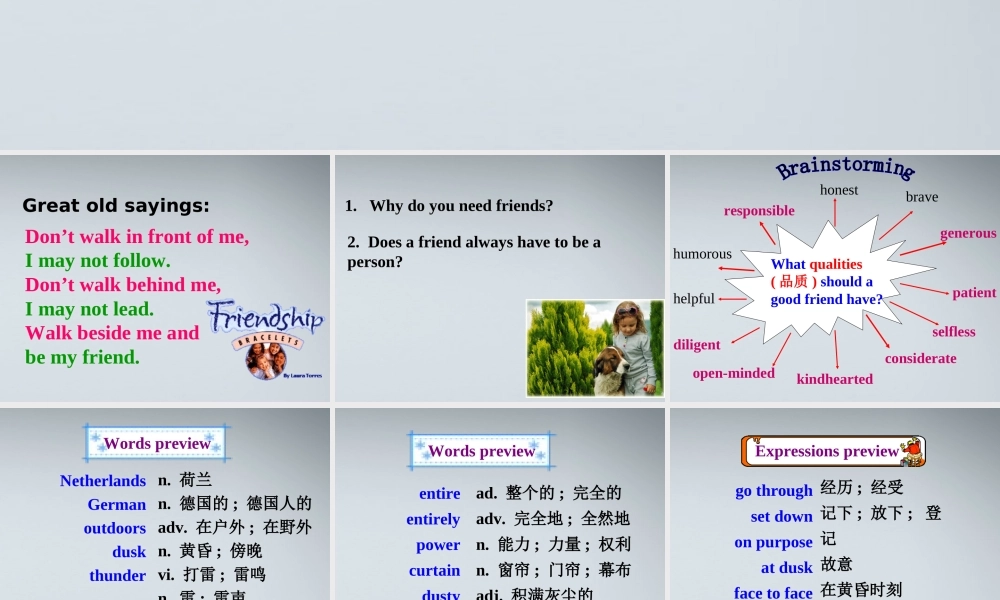Open the Great old sayings slide thumbnail
Screen dimensions: 1000x600
click(x=165, y=279)
